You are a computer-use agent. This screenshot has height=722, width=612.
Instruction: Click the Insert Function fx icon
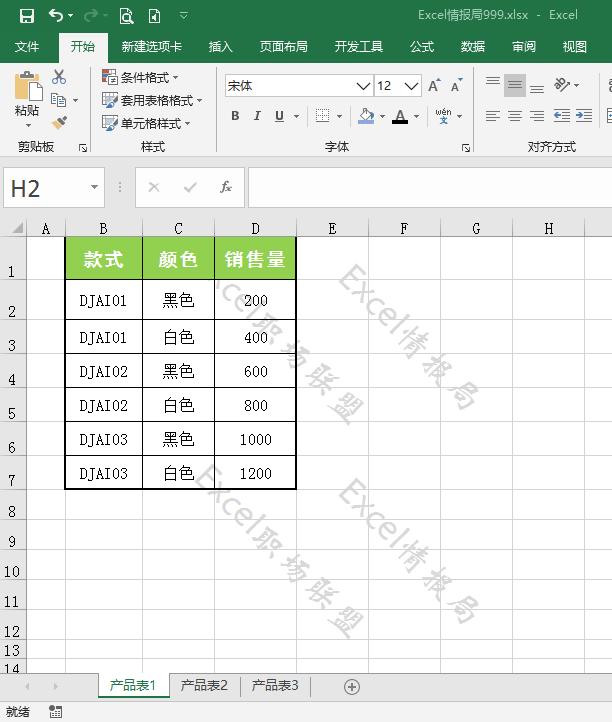(226, 187)
